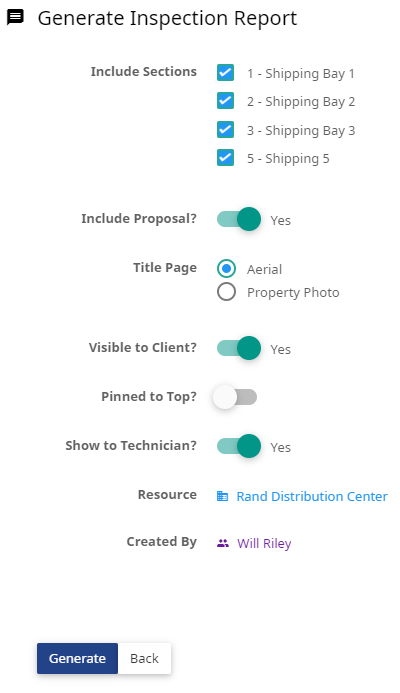Uncheck the 1 - Shipping Bay 1 checkbox
Image resolution: width=400 pixels, height=693 pixels.
[225, 72]
